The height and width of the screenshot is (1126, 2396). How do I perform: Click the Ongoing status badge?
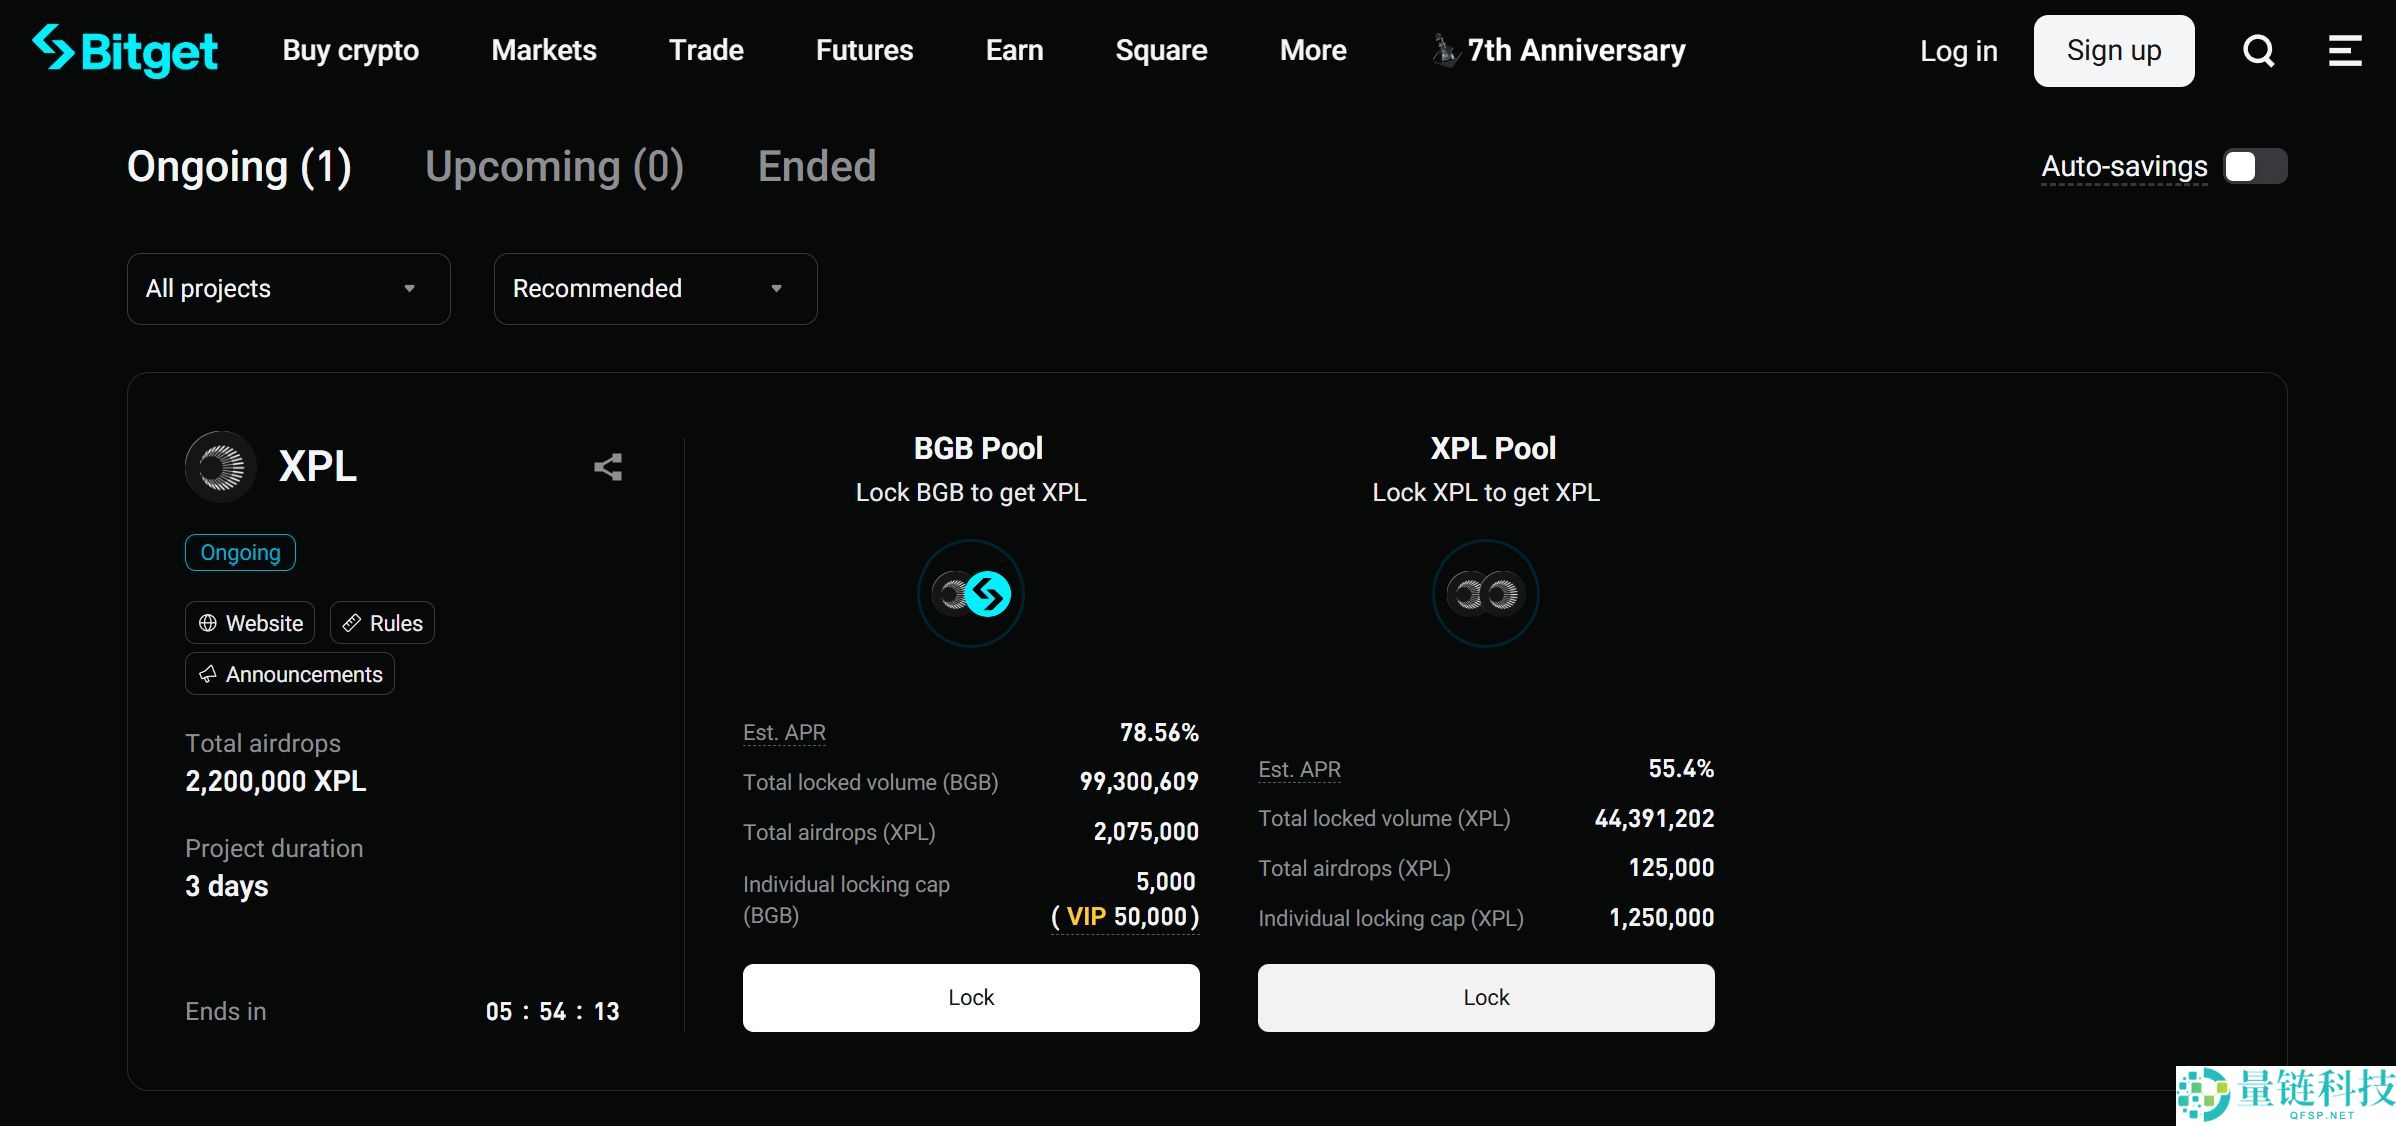(x=240, y=552)
